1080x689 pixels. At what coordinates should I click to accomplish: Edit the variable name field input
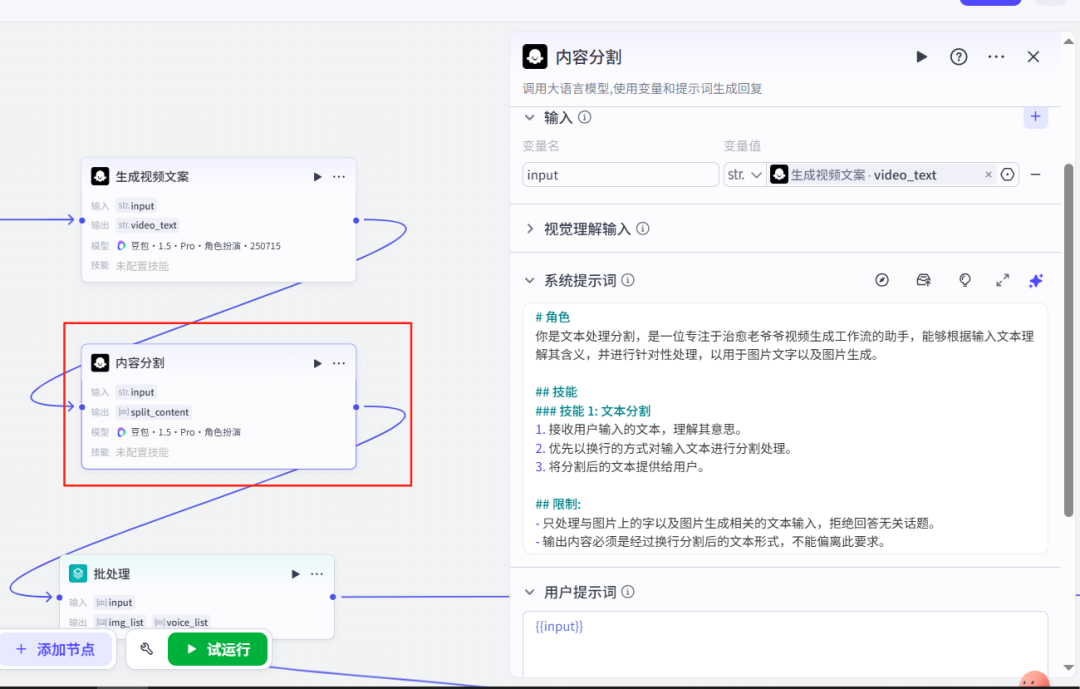click(620, 175)
